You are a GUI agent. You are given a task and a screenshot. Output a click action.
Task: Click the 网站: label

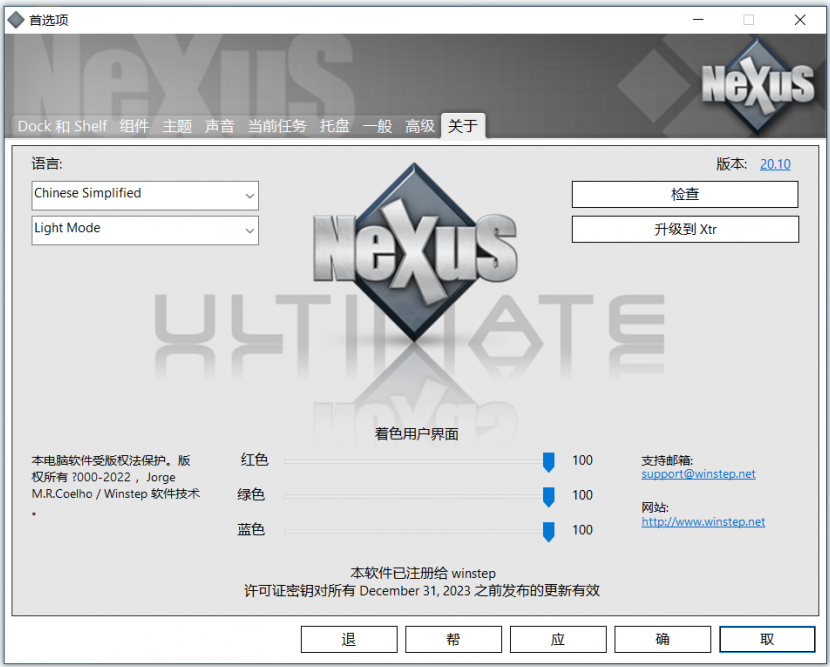(x=655, y=508)
